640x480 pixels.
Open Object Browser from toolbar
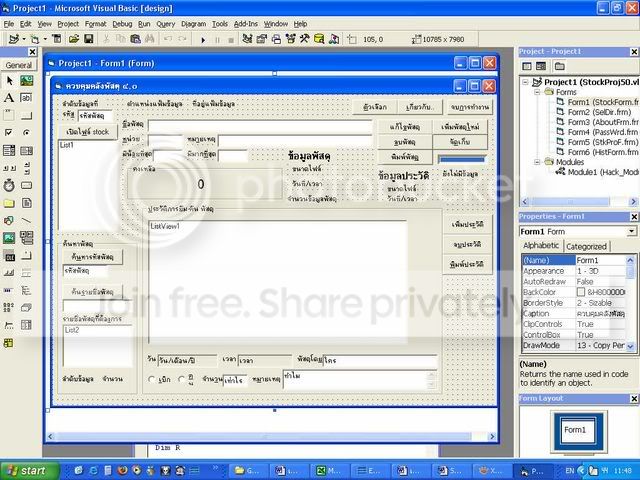click(x=291, y=39)
